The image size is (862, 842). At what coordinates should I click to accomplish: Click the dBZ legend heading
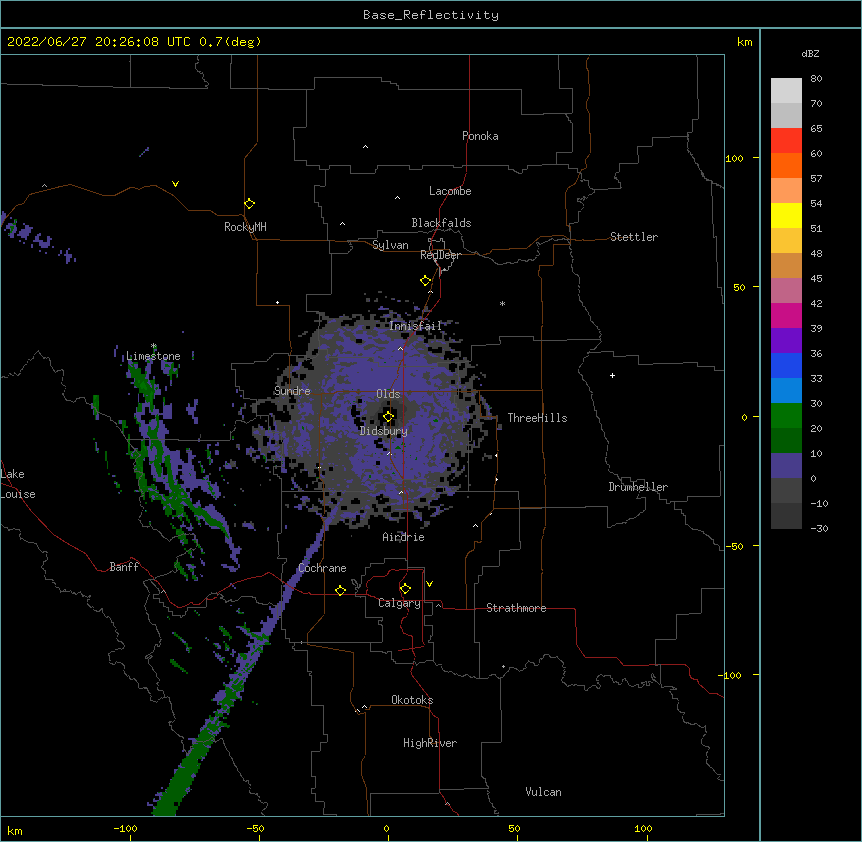(810, 53)
